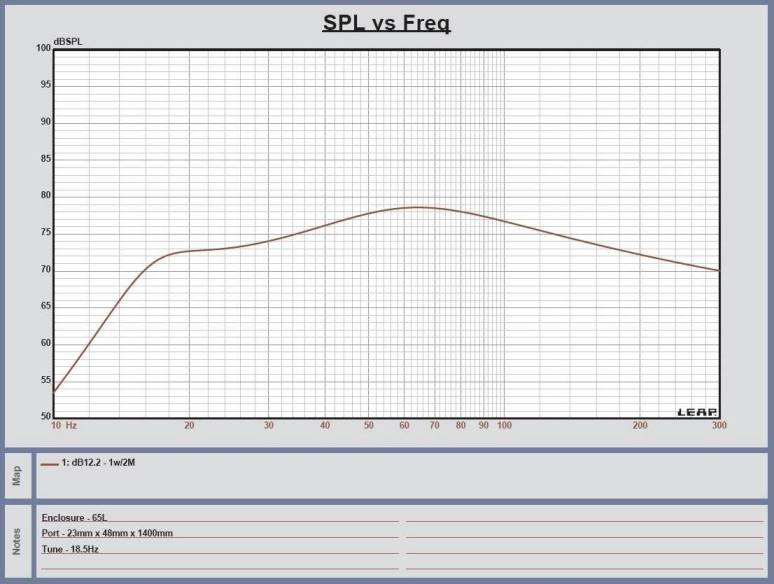Click the red legend line swatch for curve 1

49,464
